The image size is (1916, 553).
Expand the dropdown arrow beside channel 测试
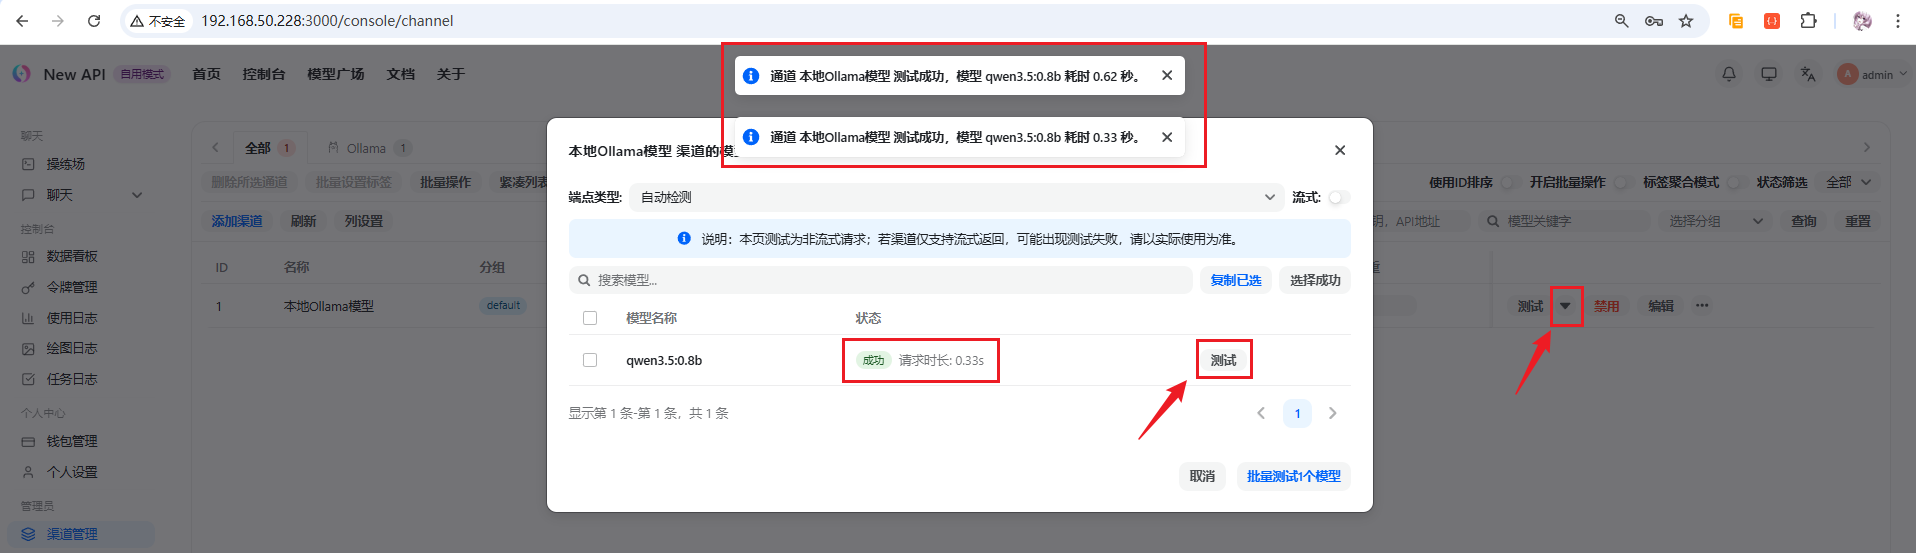[1565, 306]
